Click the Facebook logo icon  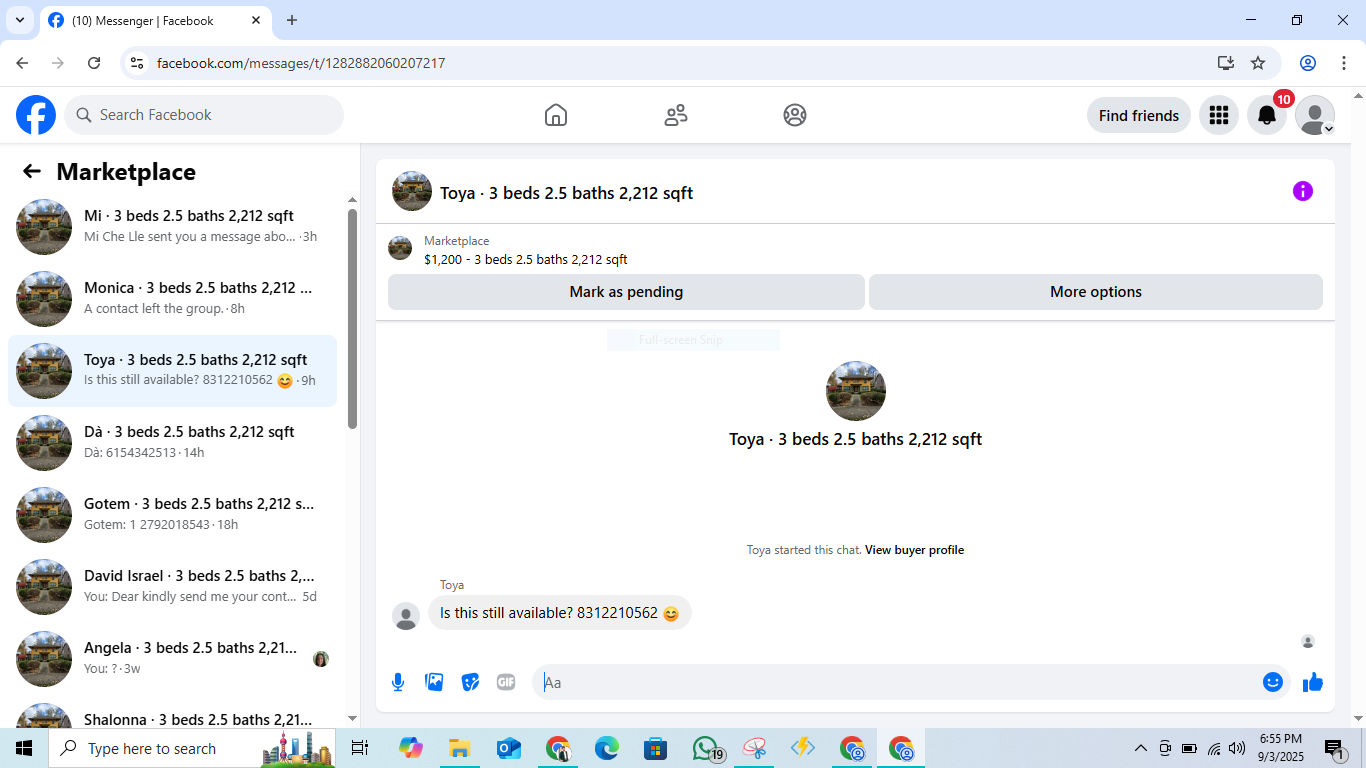pos(36,115)
